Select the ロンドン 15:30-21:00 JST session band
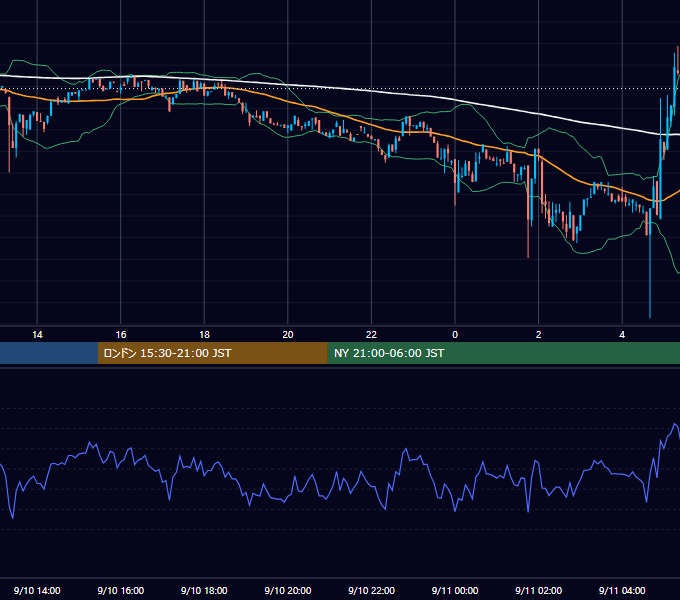Viewport: 680px width, 600px height. 212,353
